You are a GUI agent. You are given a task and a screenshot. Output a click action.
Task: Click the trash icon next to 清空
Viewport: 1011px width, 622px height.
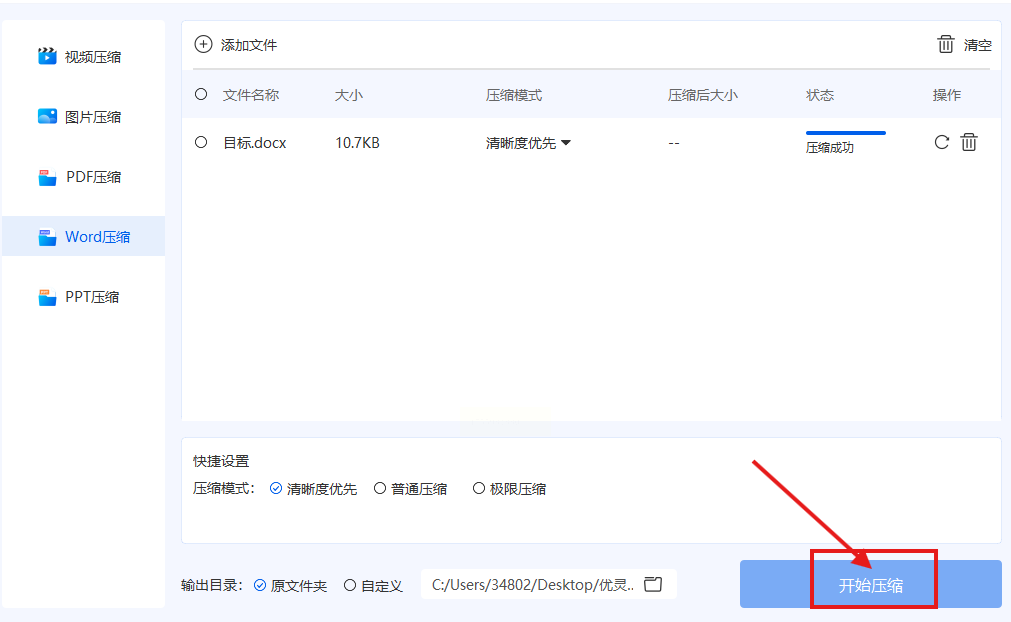point(945,44)
